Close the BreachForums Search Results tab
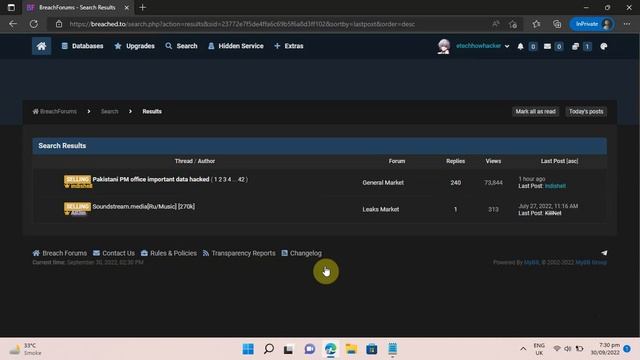The image size is (640, 360). (x=127, y=7)
